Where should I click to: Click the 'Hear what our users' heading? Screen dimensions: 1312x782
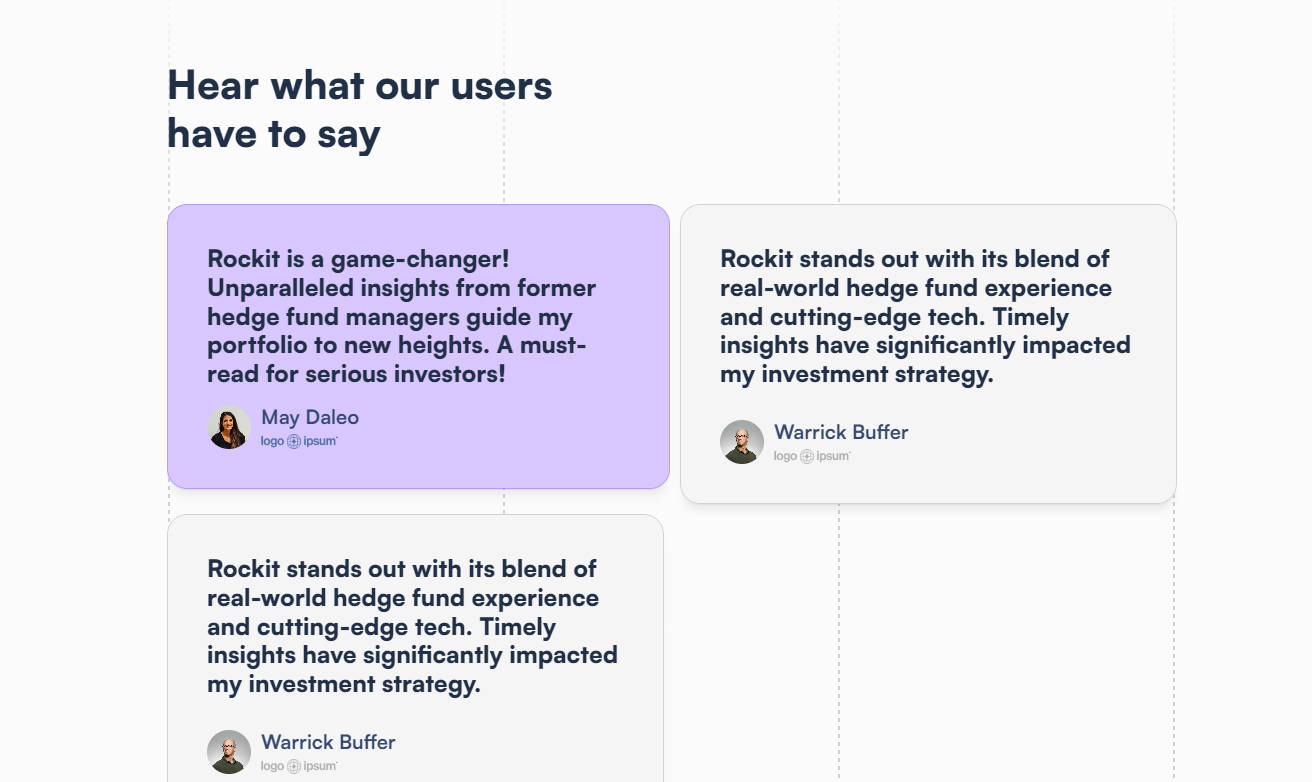[x=359, y=85]
